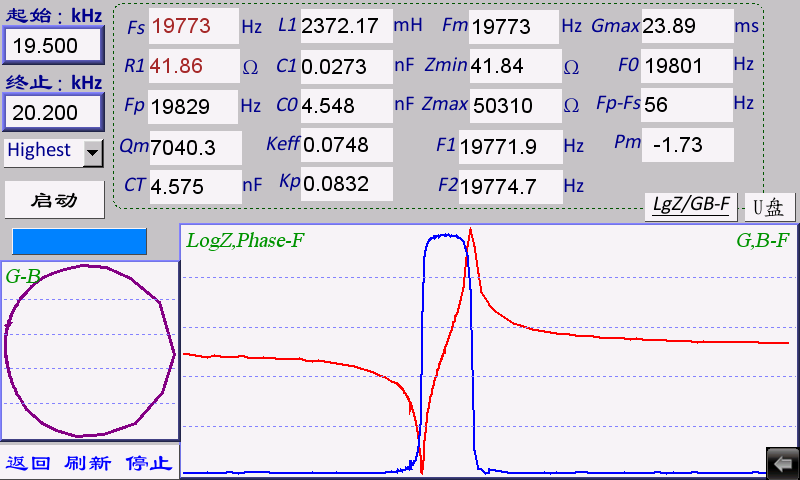Screen dimensions: 800x480
Task: Click the L1 value 2372.17
Action: 346,26
